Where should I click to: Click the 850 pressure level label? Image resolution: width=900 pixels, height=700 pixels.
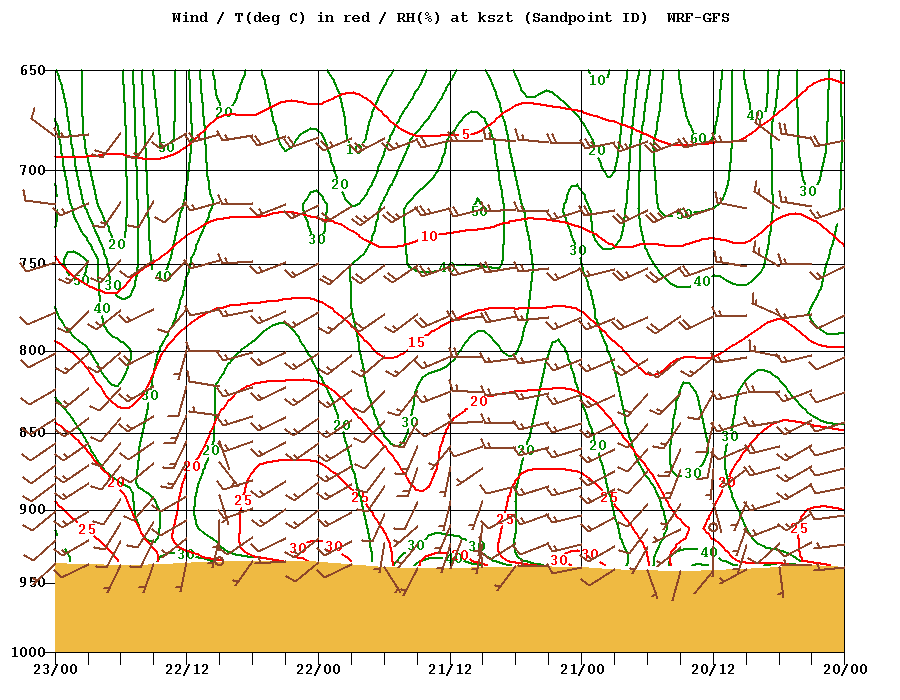pos(33,433)
